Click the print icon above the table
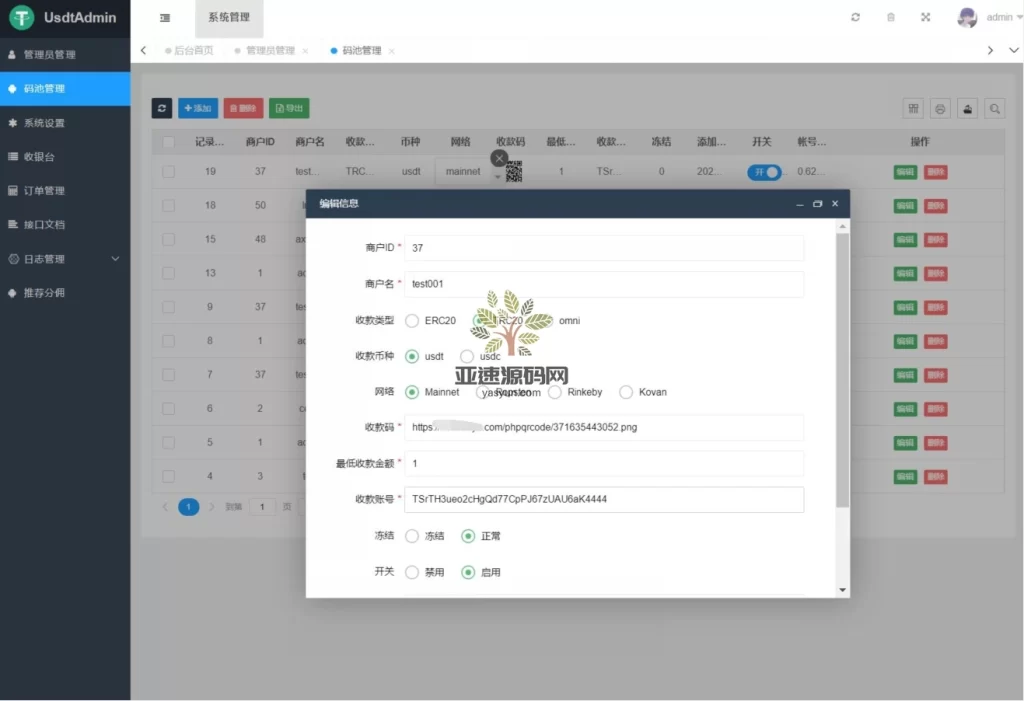1024x701 pixels. coord(941,108)
